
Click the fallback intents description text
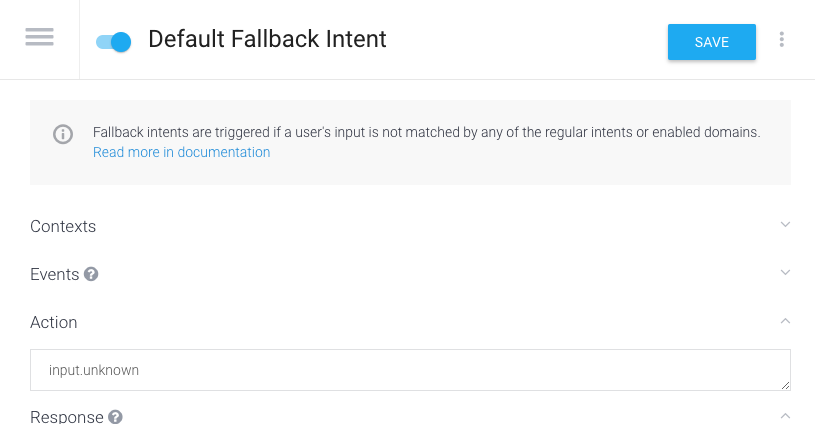426,132
